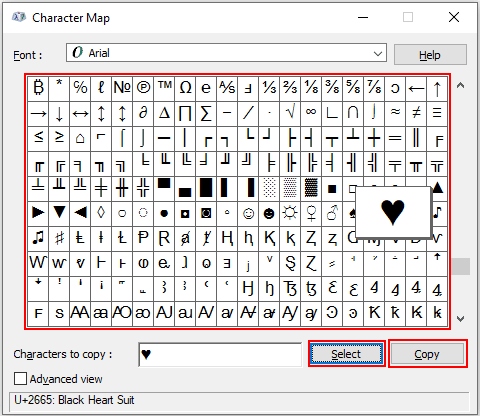480x416 pixels.
Task: Pick the sun symbol character
Action: [x=290, y=214]
